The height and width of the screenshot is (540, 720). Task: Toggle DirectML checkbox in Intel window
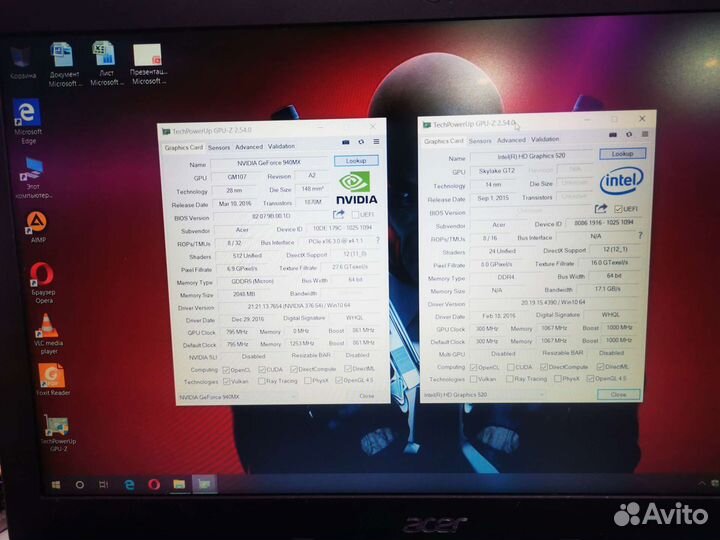[x=600, y=366]
